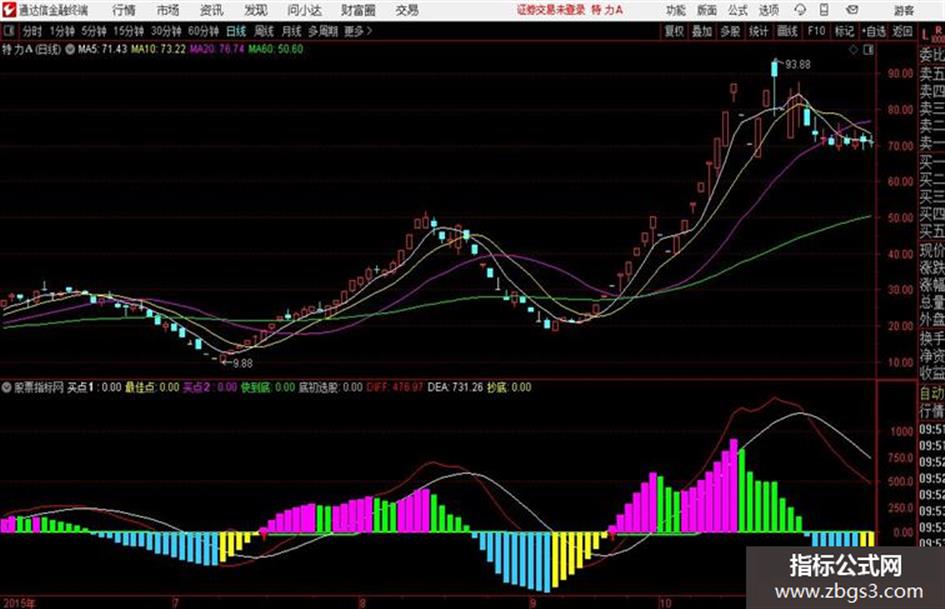Click the 游客 user label
The image size is (945, 609).
(x=903, y=10)
